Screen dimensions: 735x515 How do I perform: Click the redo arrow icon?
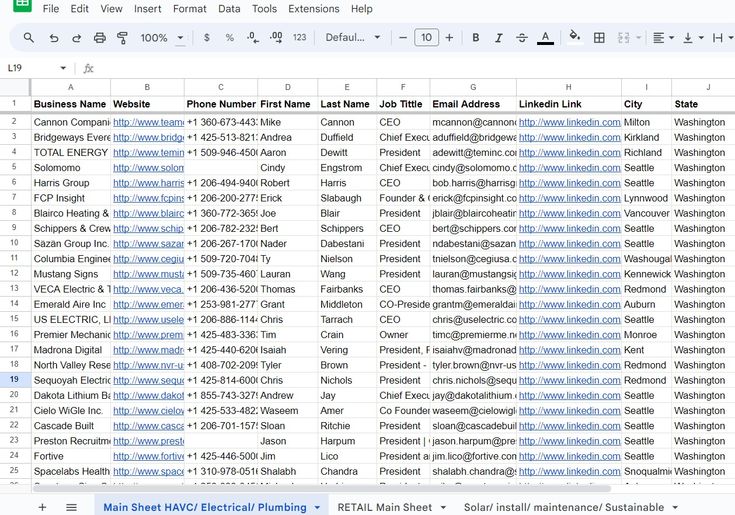(x=76, y=38)
